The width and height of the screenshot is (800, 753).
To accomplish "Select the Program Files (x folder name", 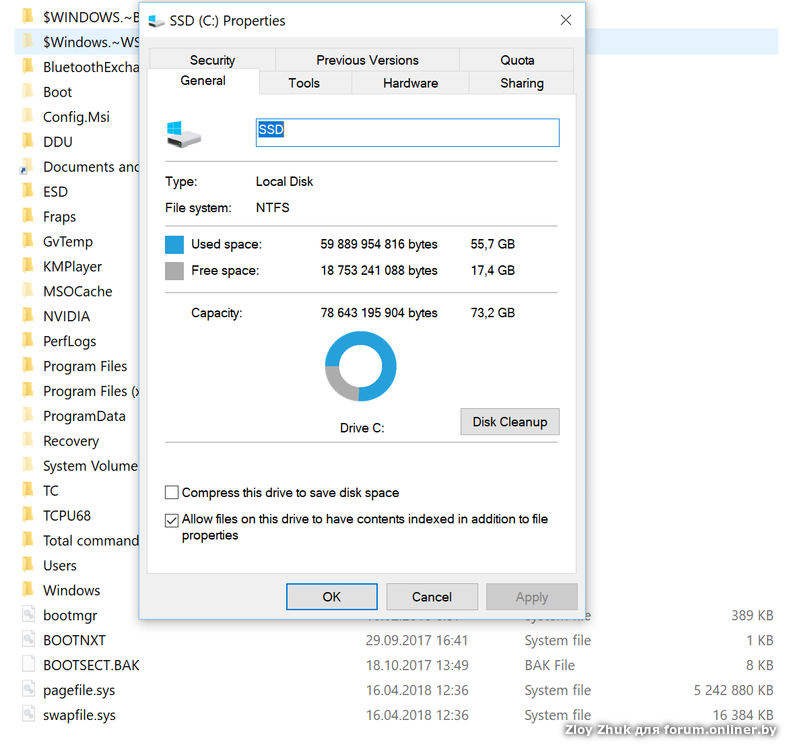I will pos(91,391).
